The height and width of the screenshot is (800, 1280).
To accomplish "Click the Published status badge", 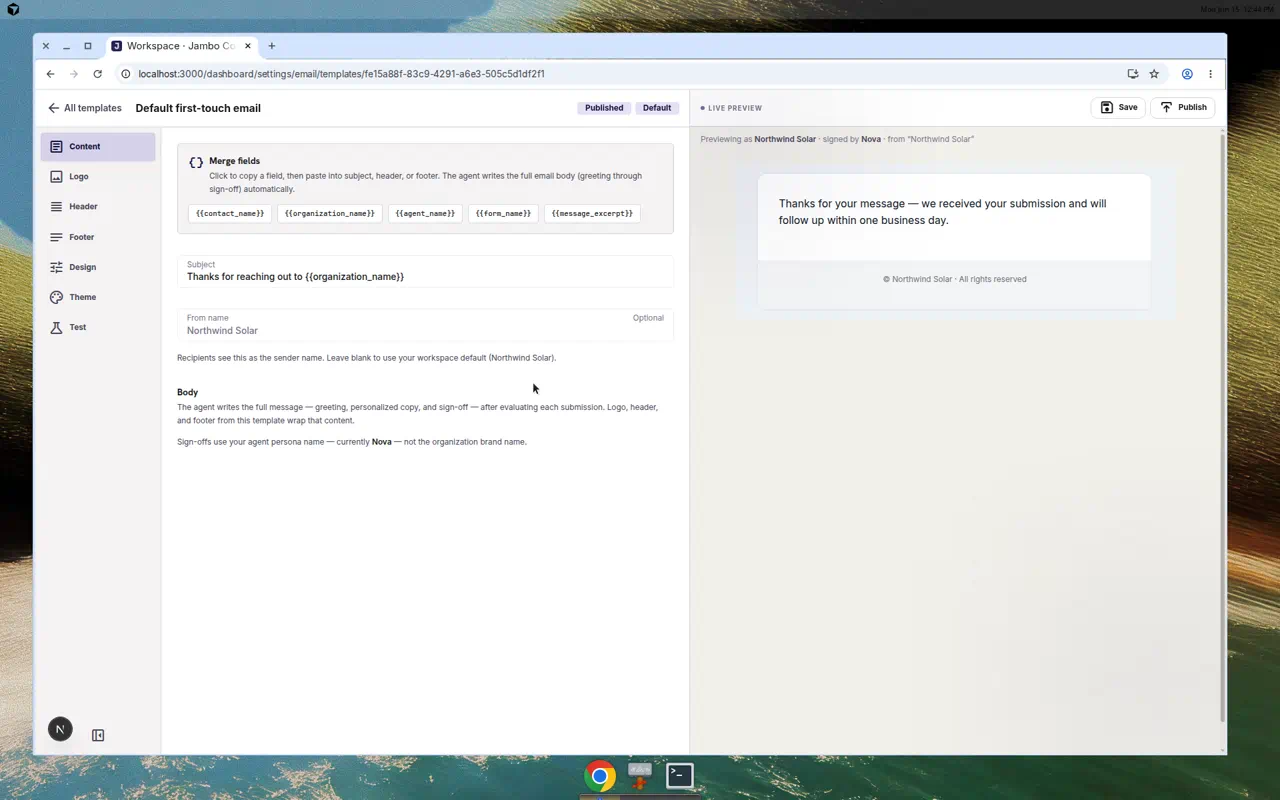I will pyautogui.click(x=604, y=108).
